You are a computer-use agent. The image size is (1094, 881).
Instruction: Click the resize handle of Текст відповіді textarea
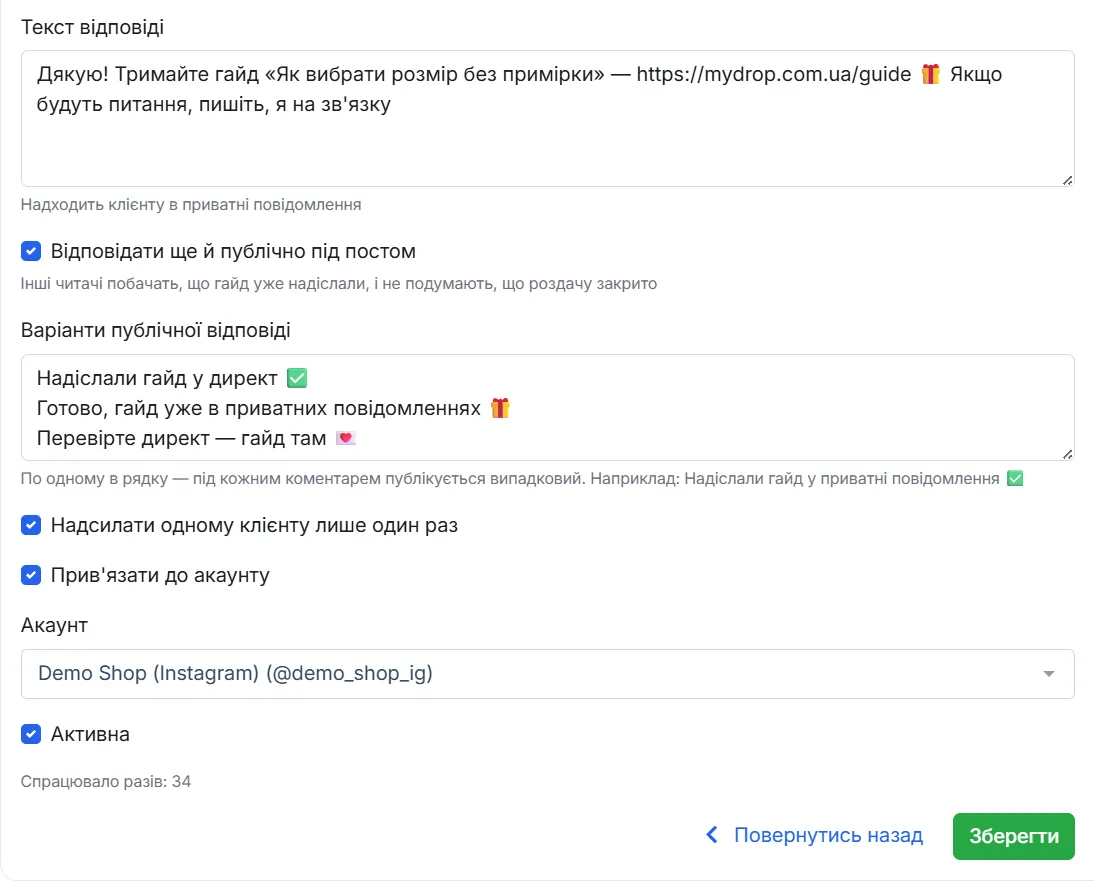click(1067, 181)
